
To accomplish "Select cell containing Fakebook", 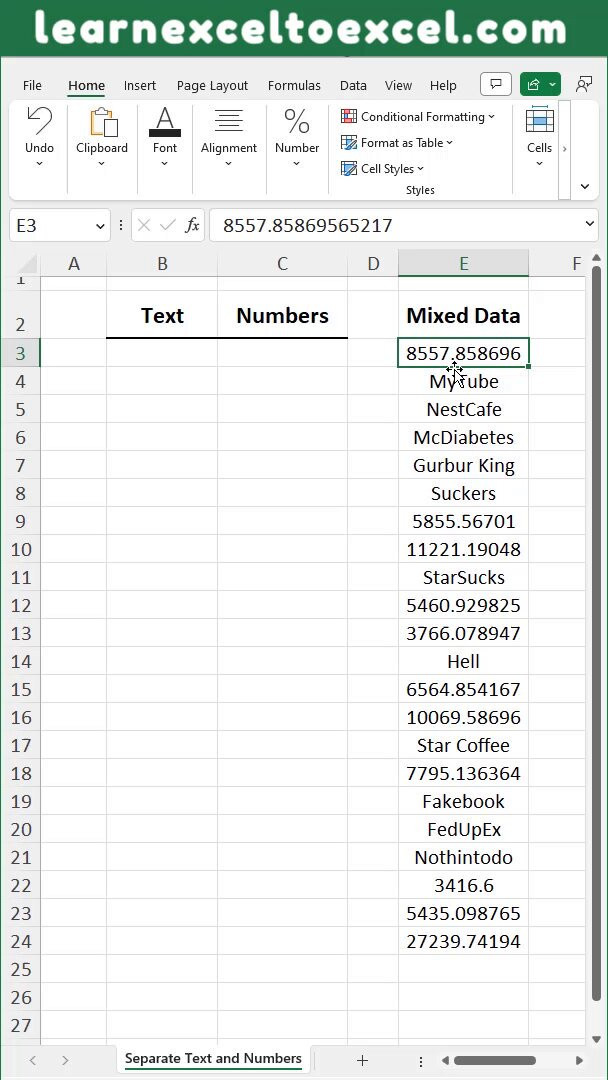I will point(463,801).
